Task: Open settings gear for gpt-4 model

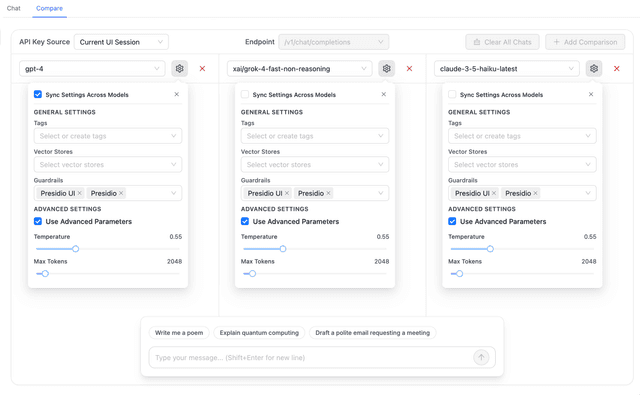Action: pos(180,69)
